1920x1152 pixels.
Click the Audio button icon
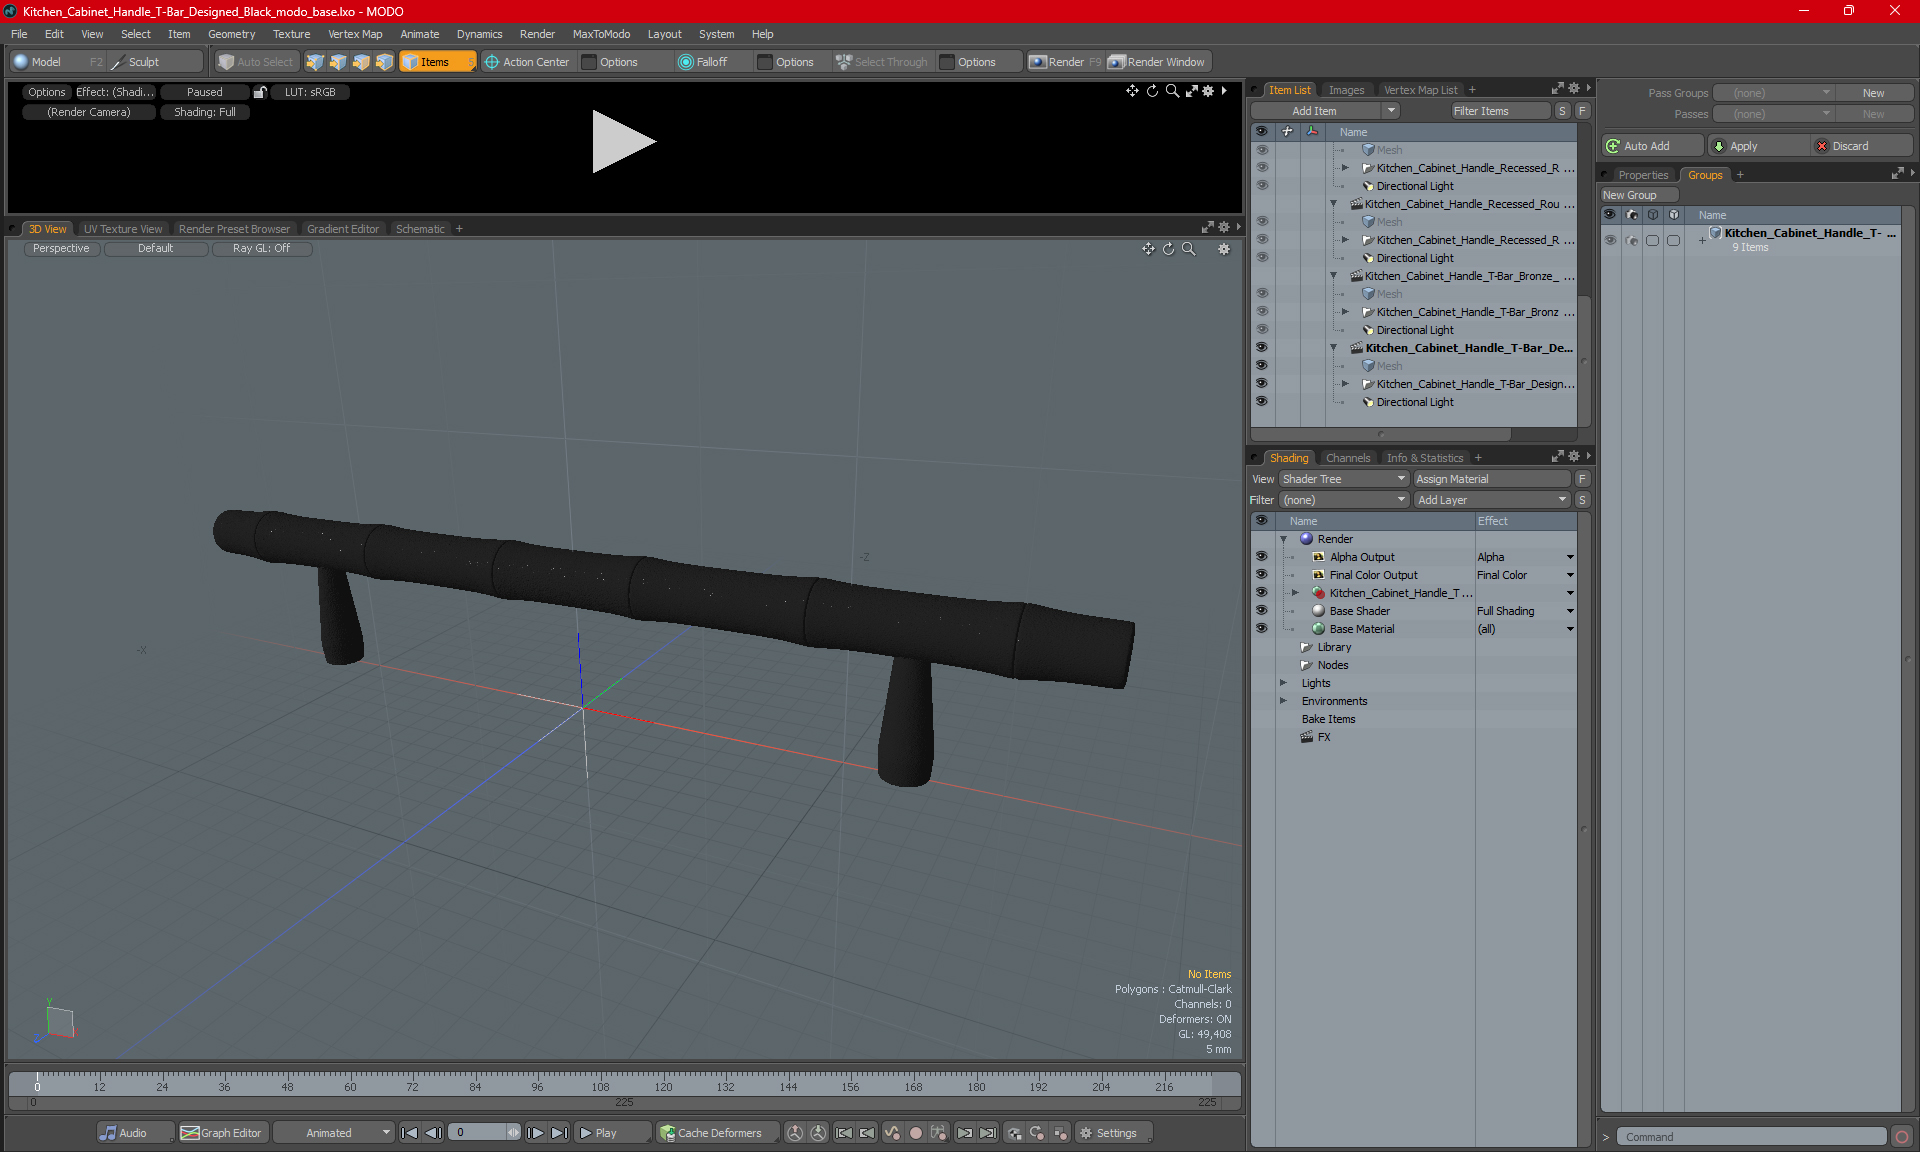click(108, 1133)
